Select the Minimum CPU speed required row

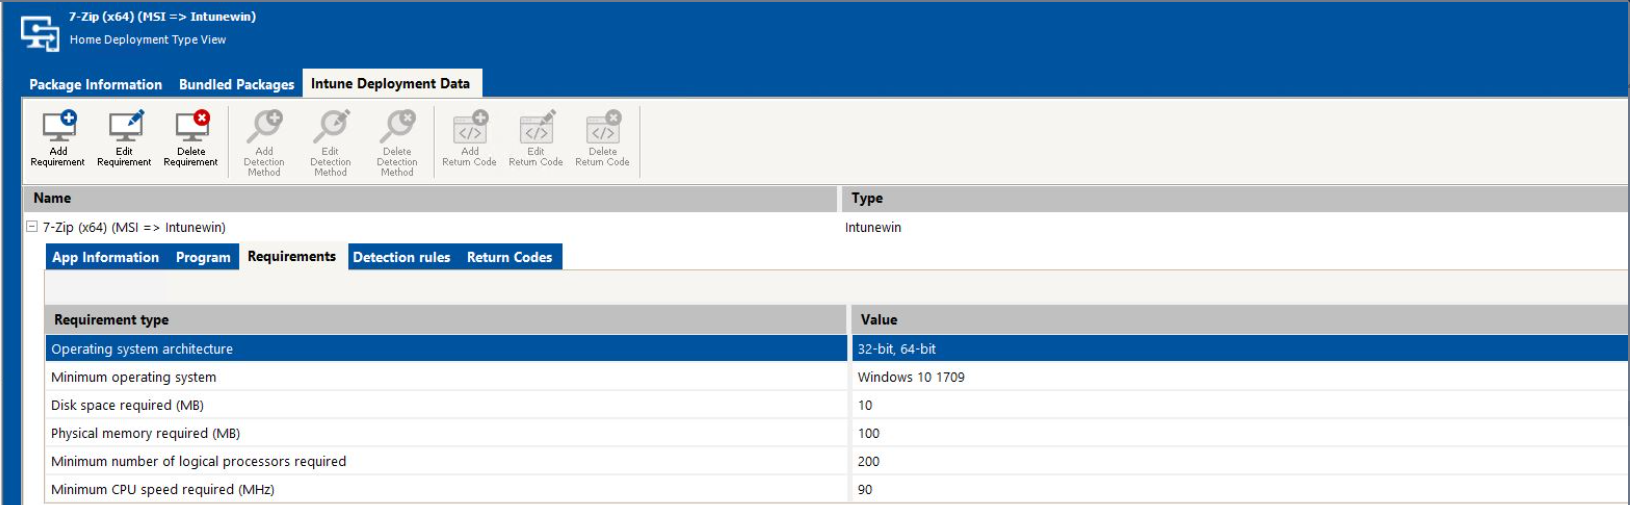pyautogui.click(x=163, y=489)
